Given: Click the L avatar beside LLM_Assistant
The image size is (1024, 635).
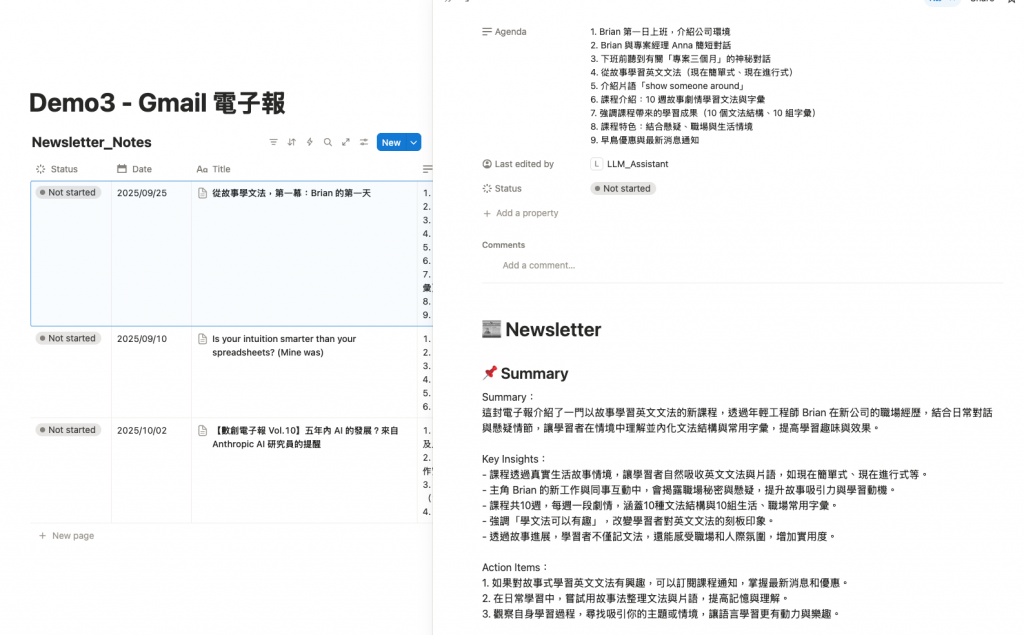Looking at the screenshot, I should [596, 164].
